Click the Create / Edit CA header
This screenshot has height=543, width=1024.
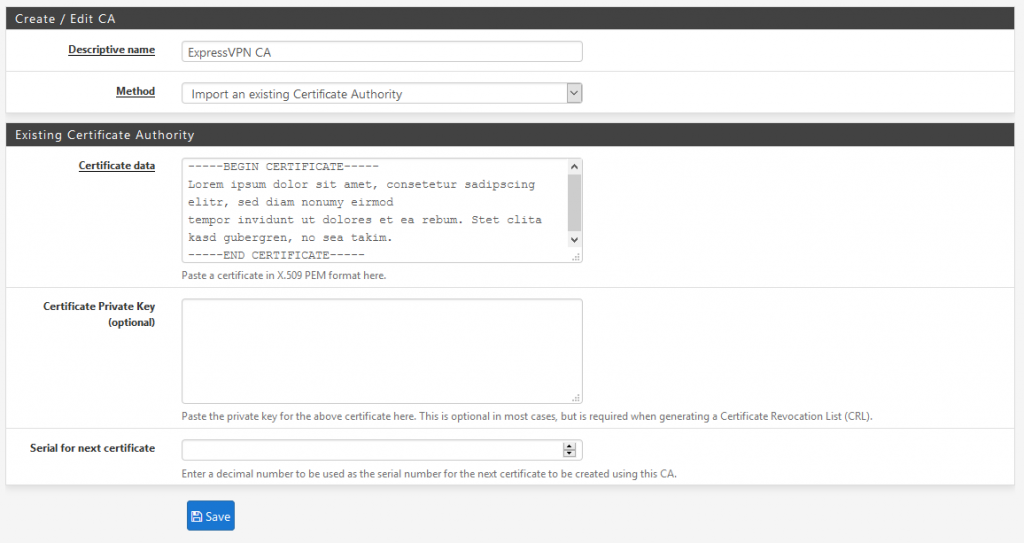tap(65, 19)
